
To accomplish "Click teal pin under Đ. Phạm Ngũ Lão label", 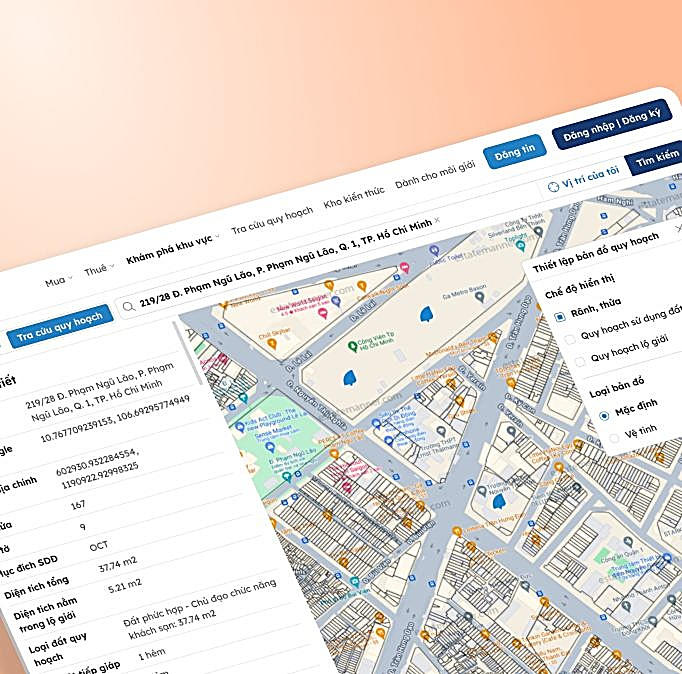I will [x=287, y=477].
